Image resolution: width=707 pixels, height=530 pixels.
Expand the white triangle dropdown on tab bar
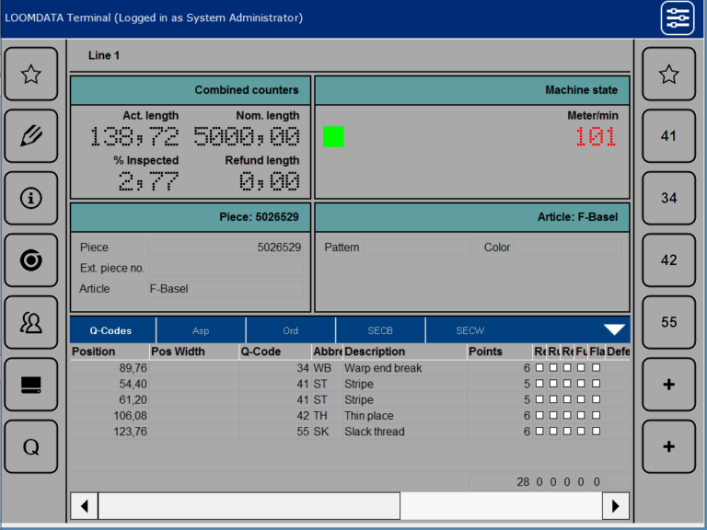pyautogui.click(x=614, y=330)
